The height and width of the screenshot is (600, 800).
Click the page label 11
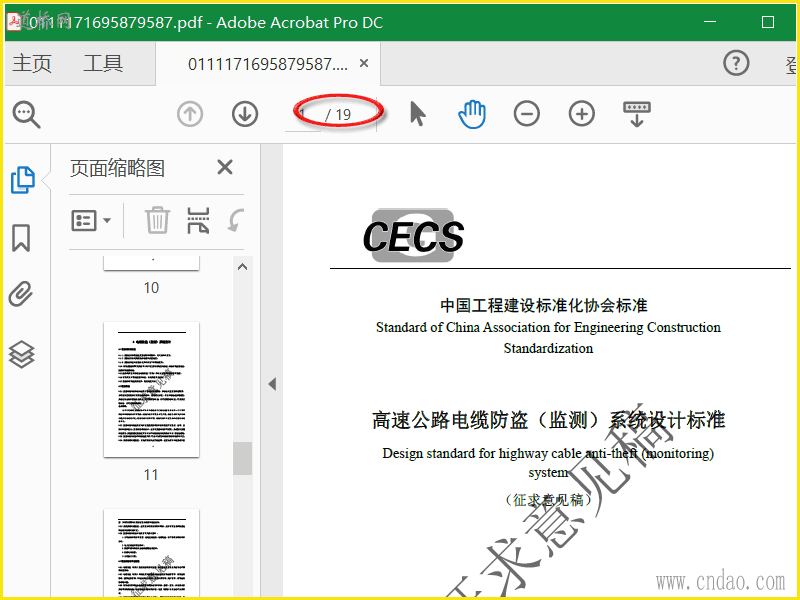tap(151, 475)
